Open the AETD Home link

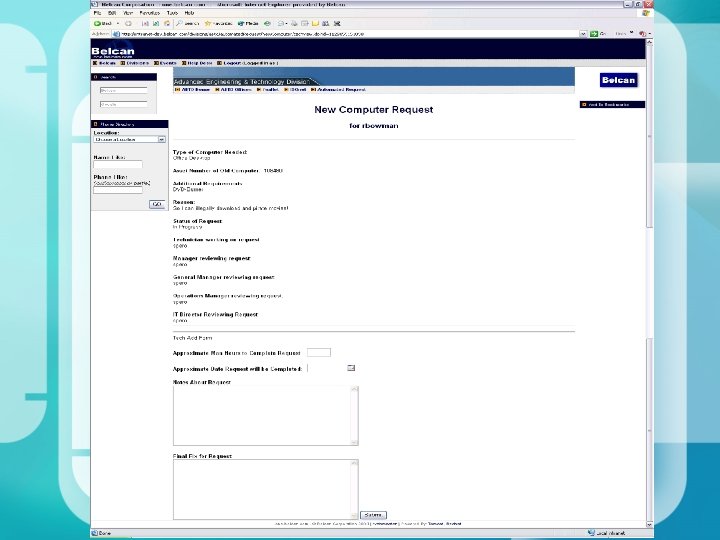193,90
